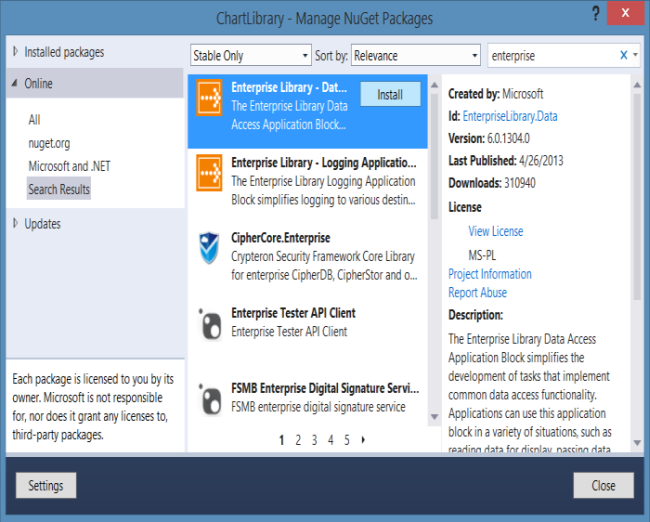Click details pane scrollbar thumb
650x522 pixels.
(637, 197)
